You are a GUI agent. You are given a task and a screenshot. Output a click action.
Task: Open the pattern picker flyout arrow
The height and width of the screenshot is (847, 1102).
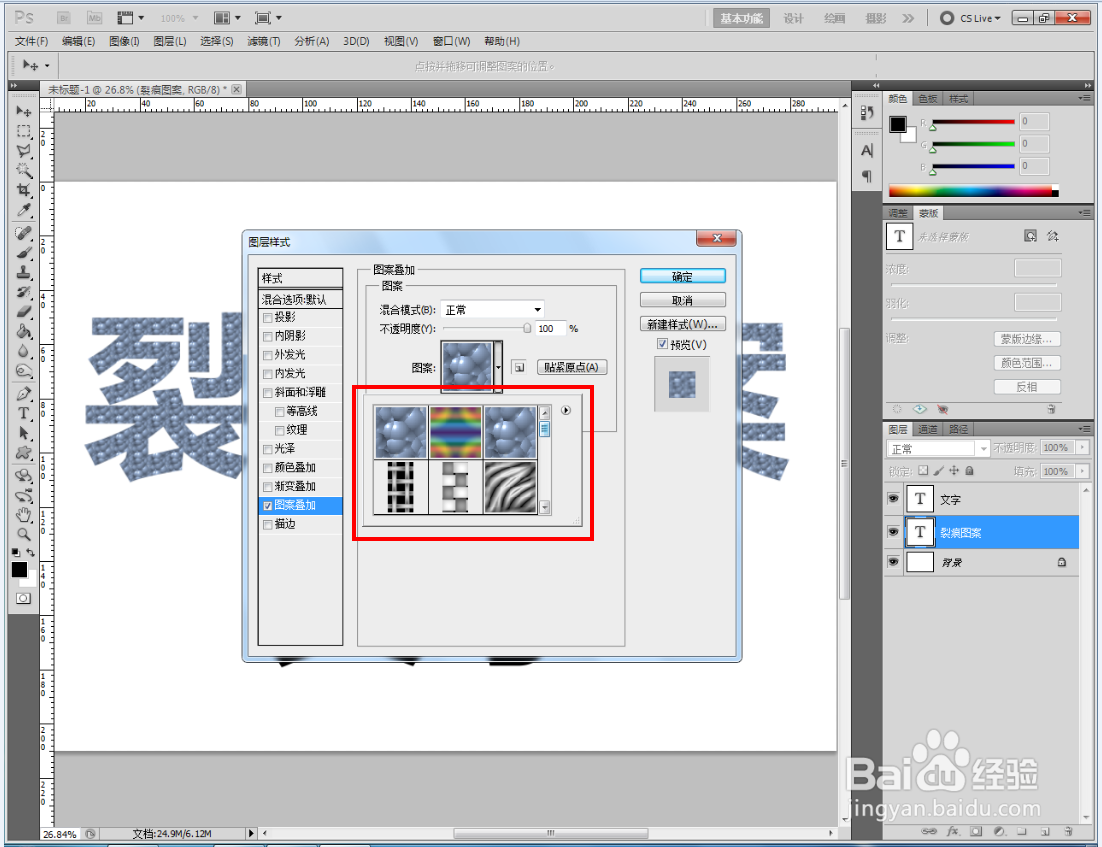pyautogui.click(x=566, y=410)
